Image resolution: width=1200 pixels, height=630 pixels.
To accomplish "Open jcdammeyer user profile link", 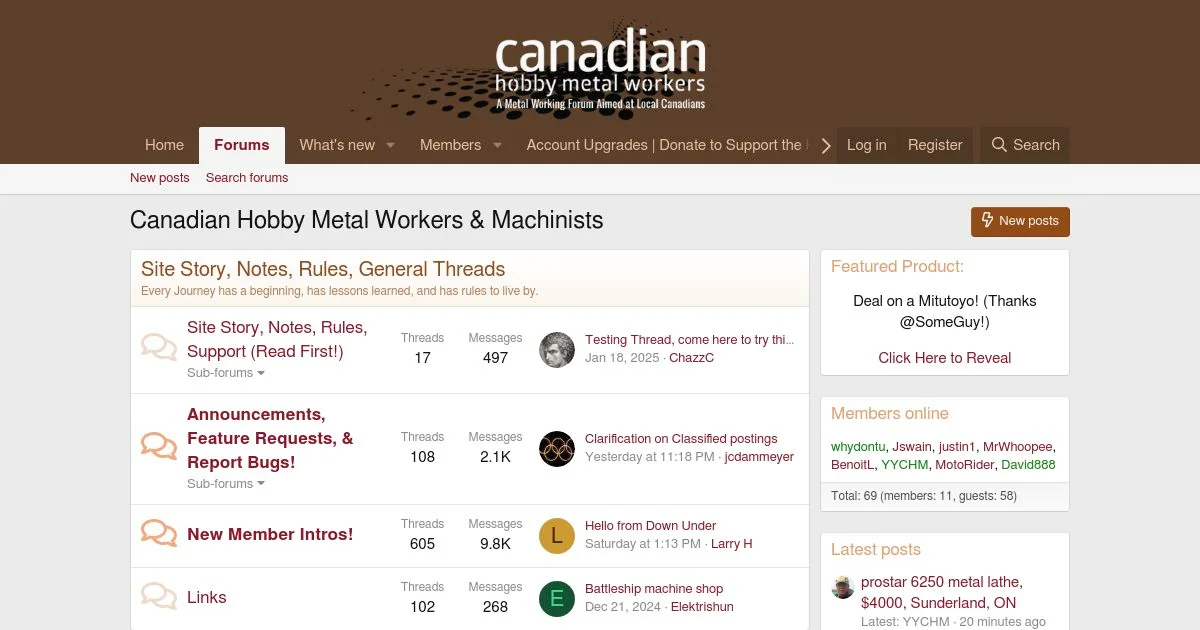I will click(759, 457).
